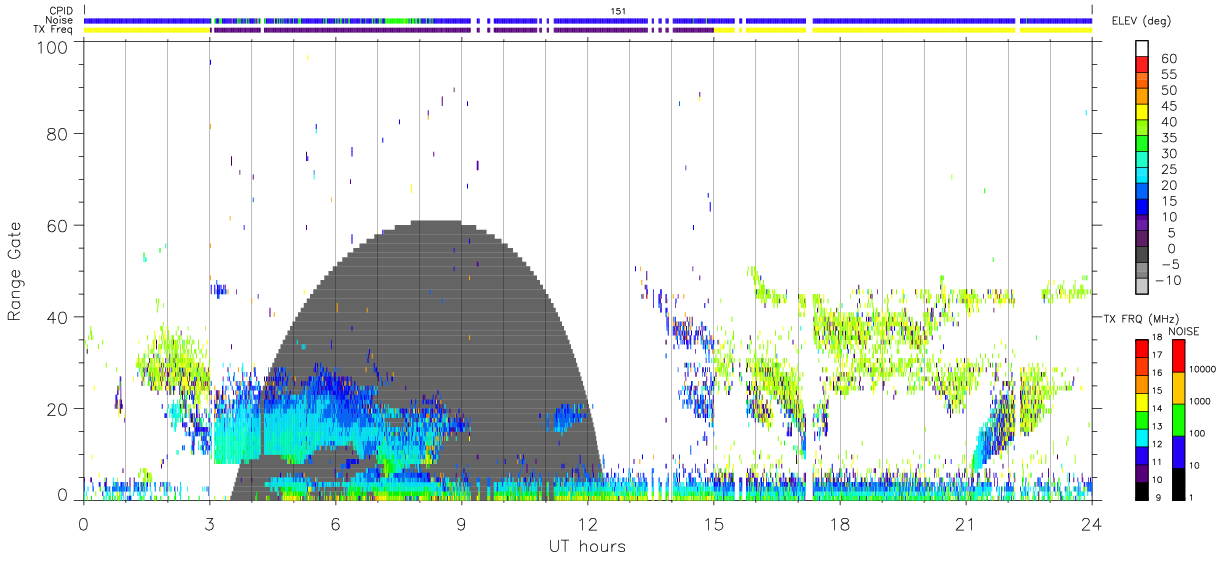Image resolution: width=1228 pixels, height=567 pixels.
Task: Click the 'TX Freq' strip label at top left
Action: pos(54,30)
